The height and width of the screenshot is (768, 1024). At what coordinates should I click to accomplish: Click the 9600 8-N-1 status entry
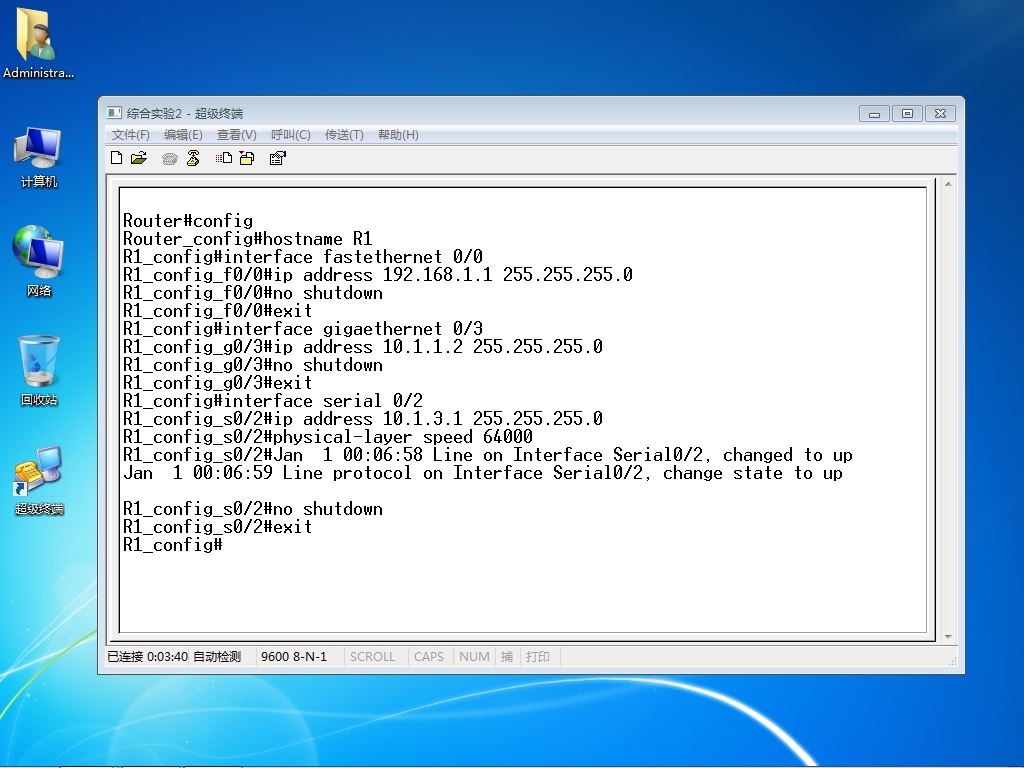[x=294, y=656]
